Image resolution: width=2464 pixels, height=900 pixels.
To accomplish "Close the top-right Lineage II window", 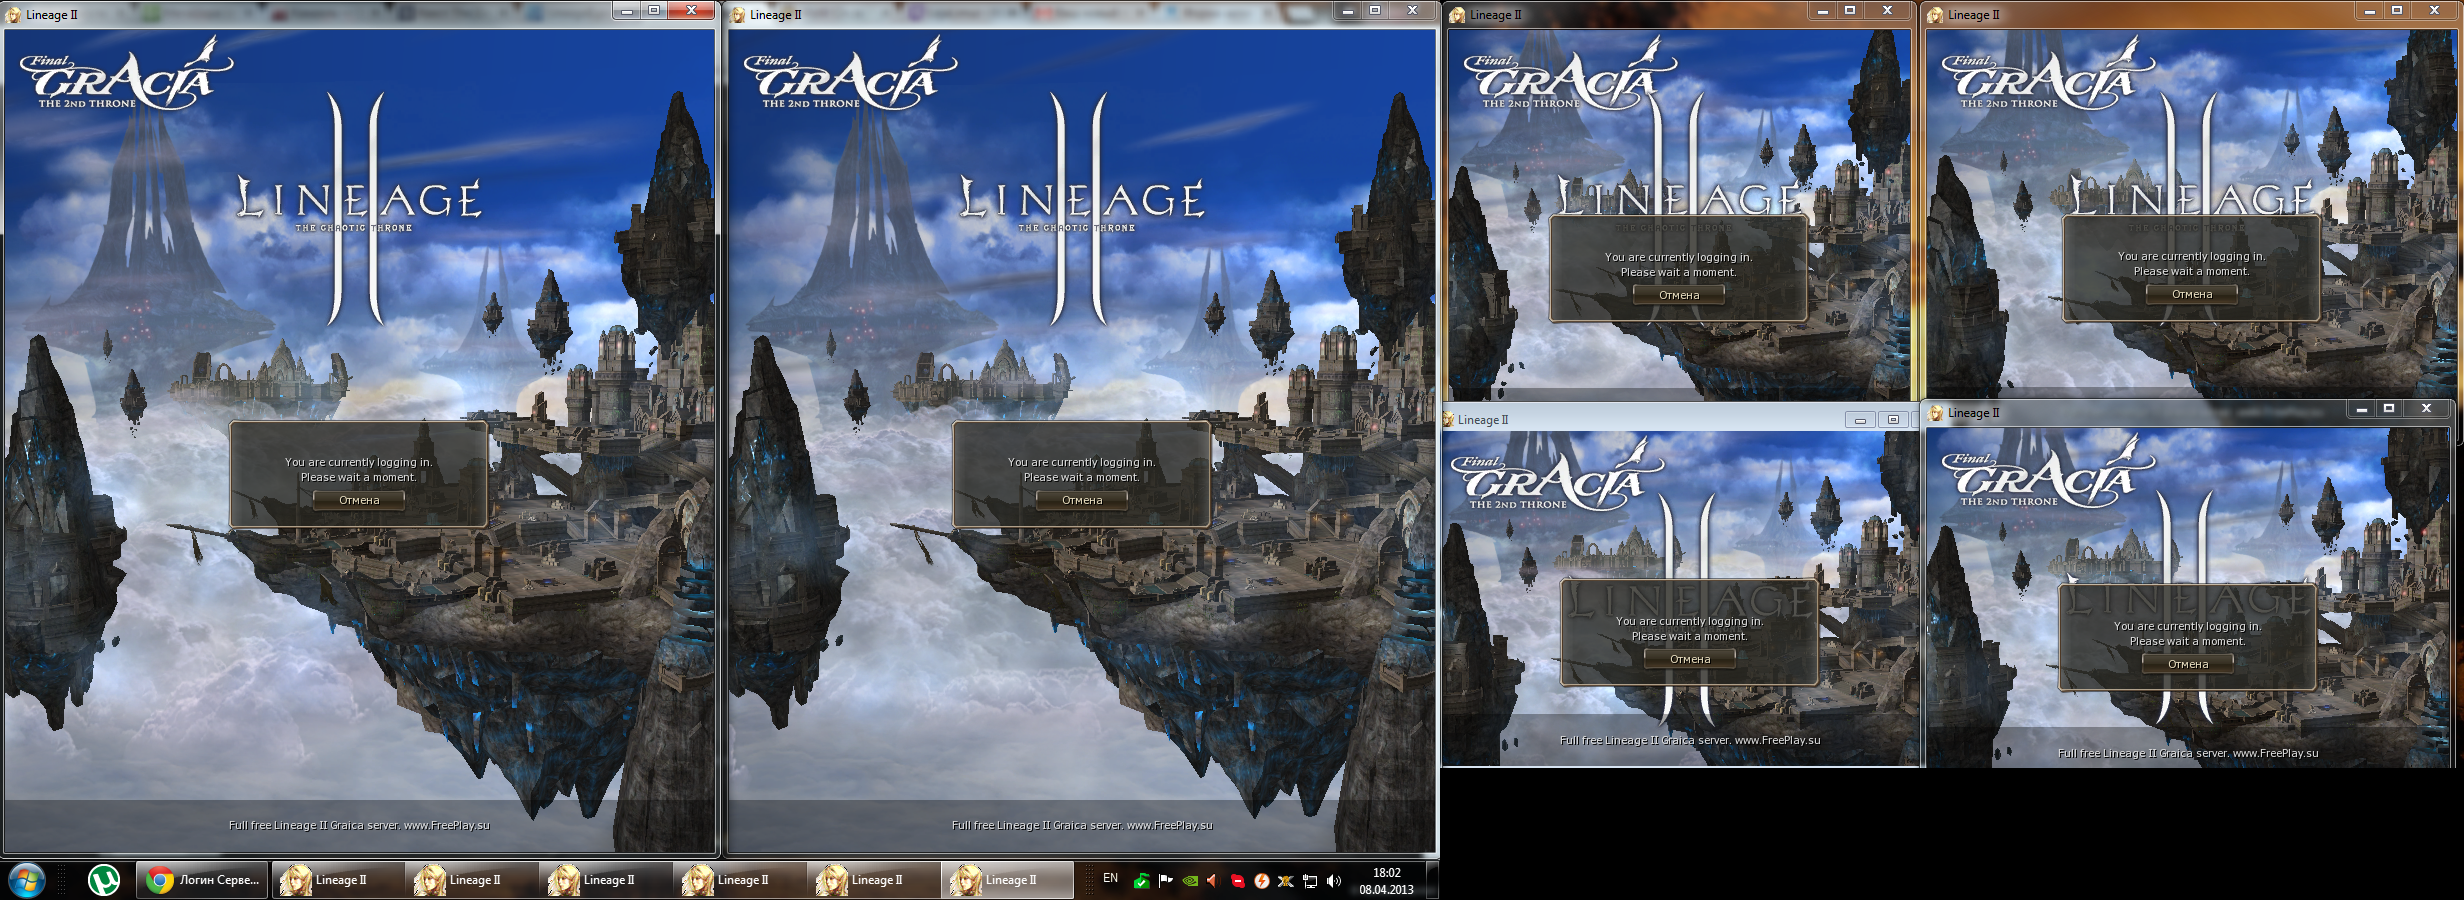I will 2434,11.
